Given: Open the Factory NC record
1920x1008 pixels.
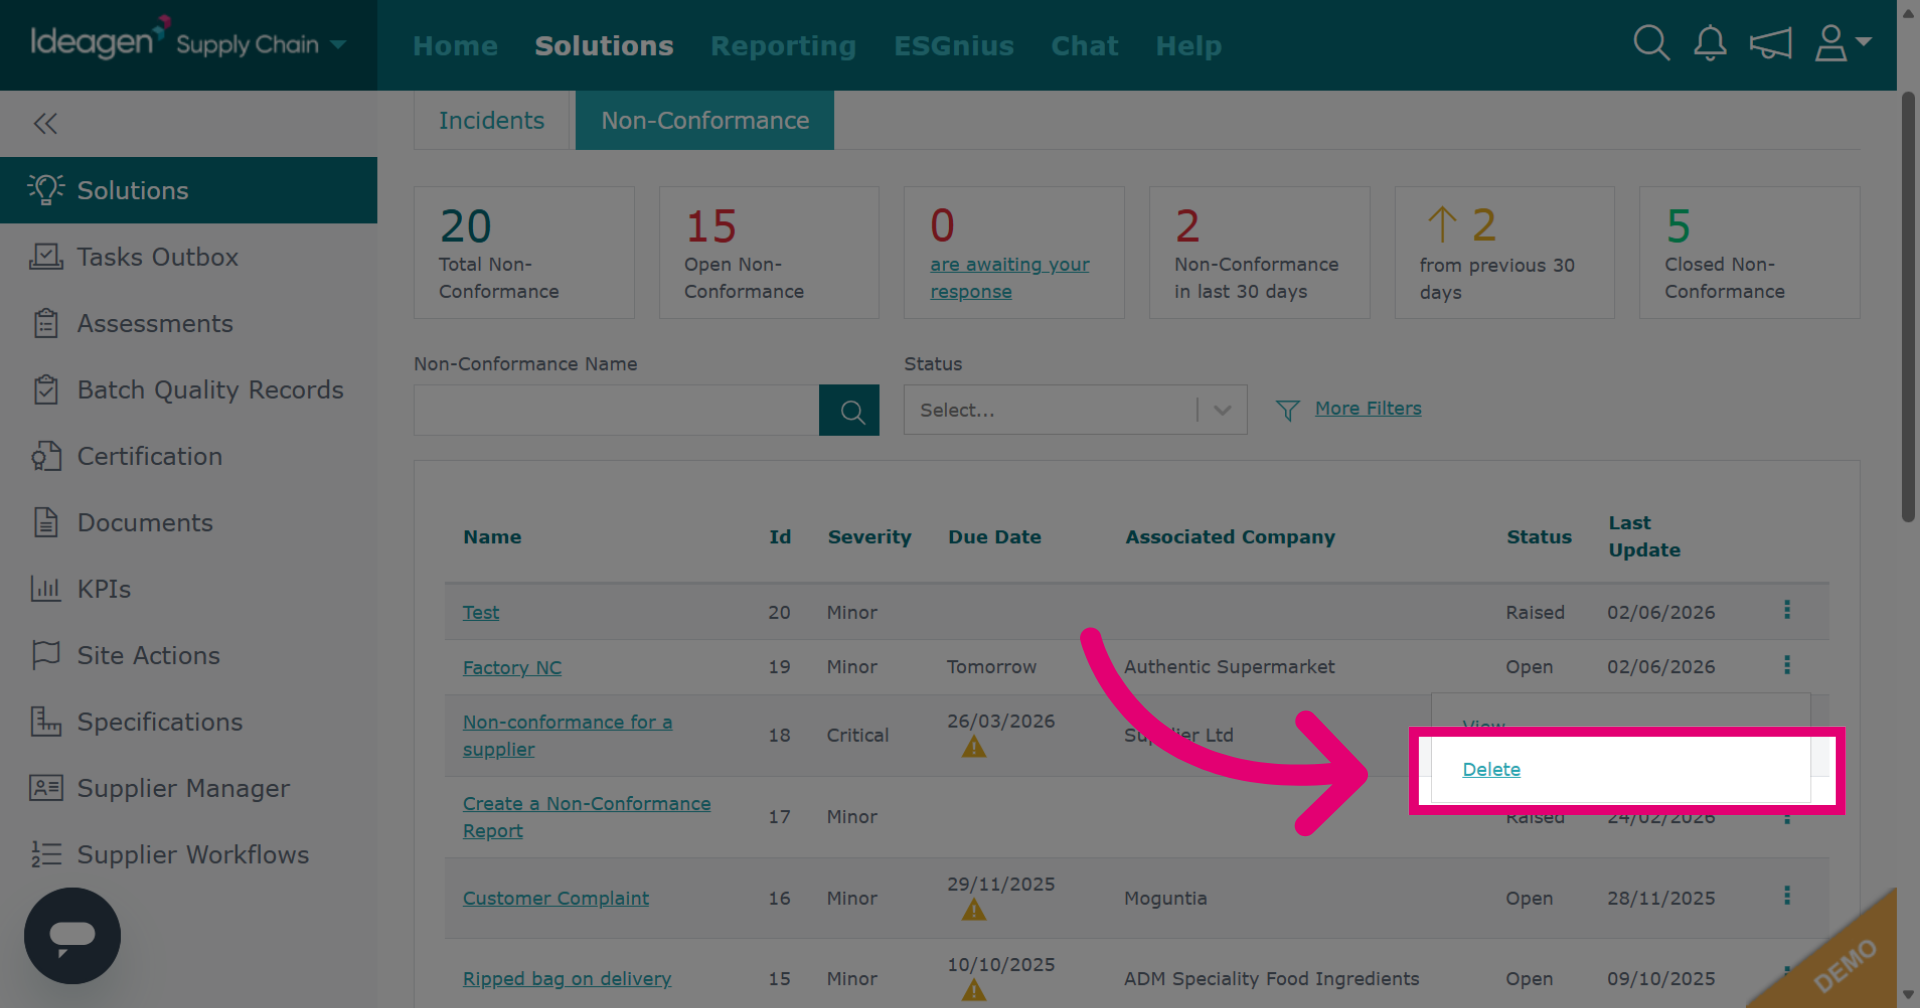Looking at the screenshot, I should tap(512, 667).
